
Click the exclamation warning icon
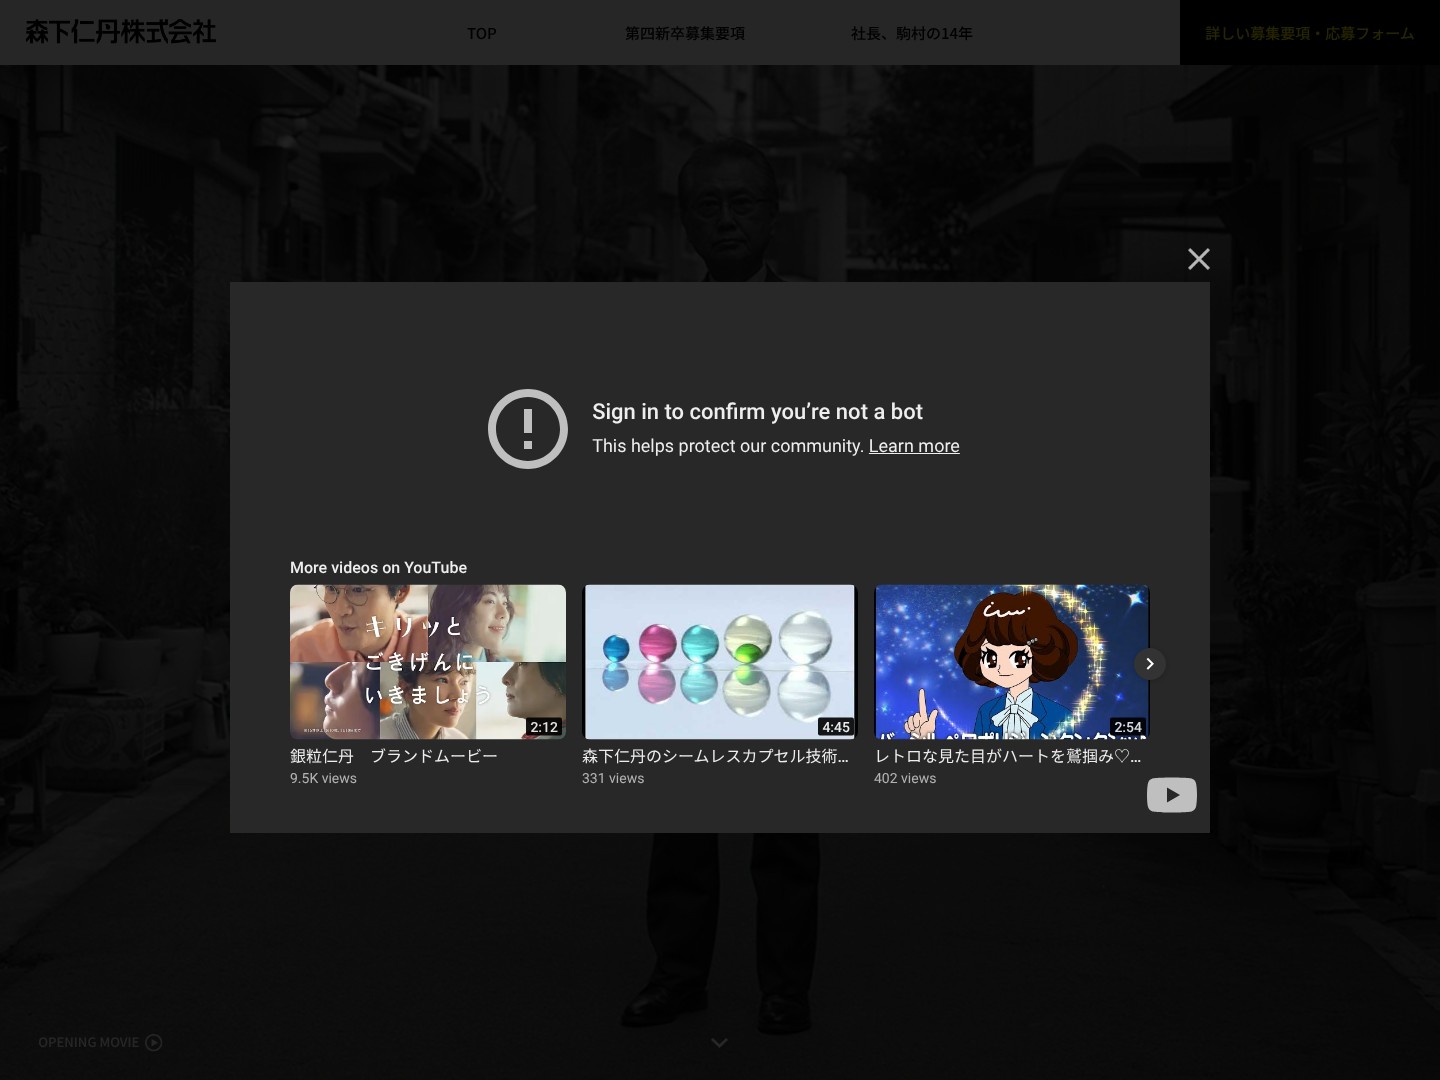click(528, 429)
